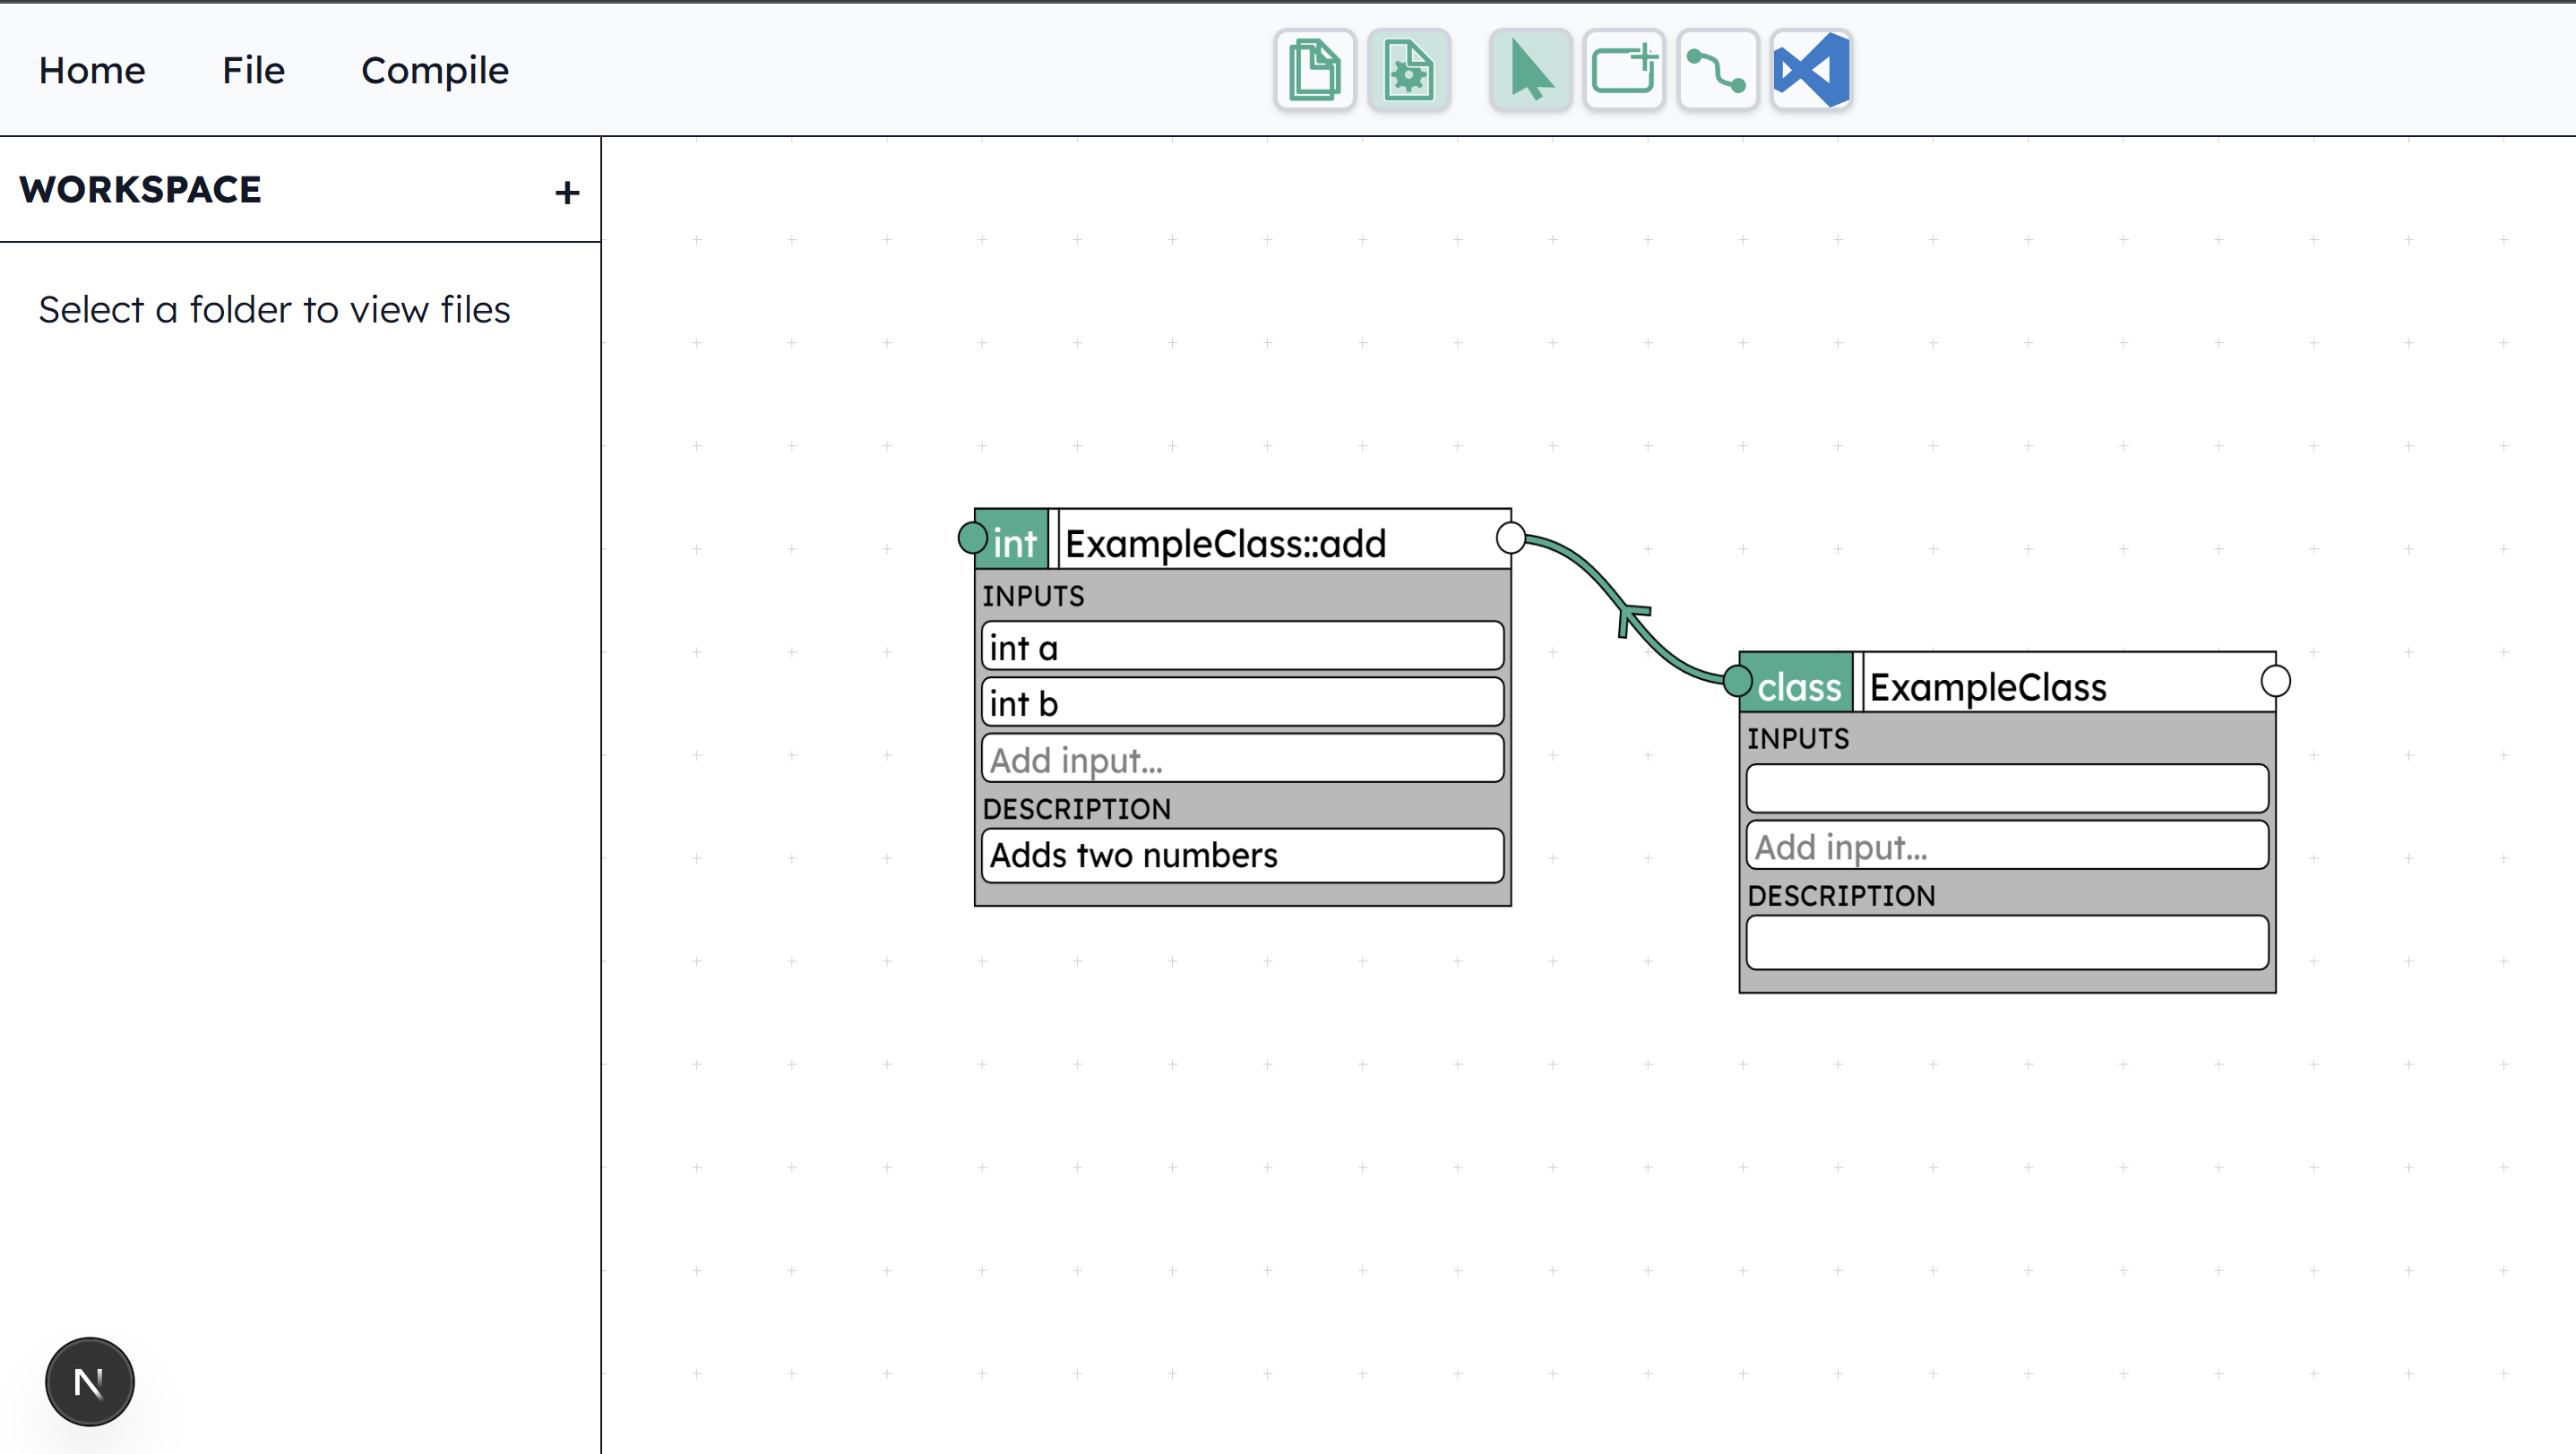Image resolution: width=2576 pixels, height=1454 pixels.
Task: Click the 'int a' input field
Action: pyautogui.click(x=1242, y=647)
